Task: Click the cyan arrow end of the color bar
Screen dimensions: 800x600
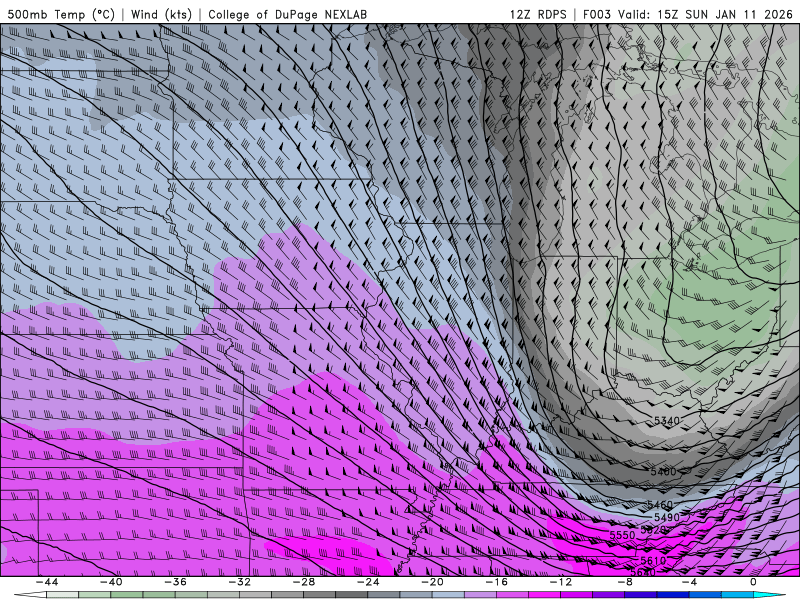Action: coord(769,595)
